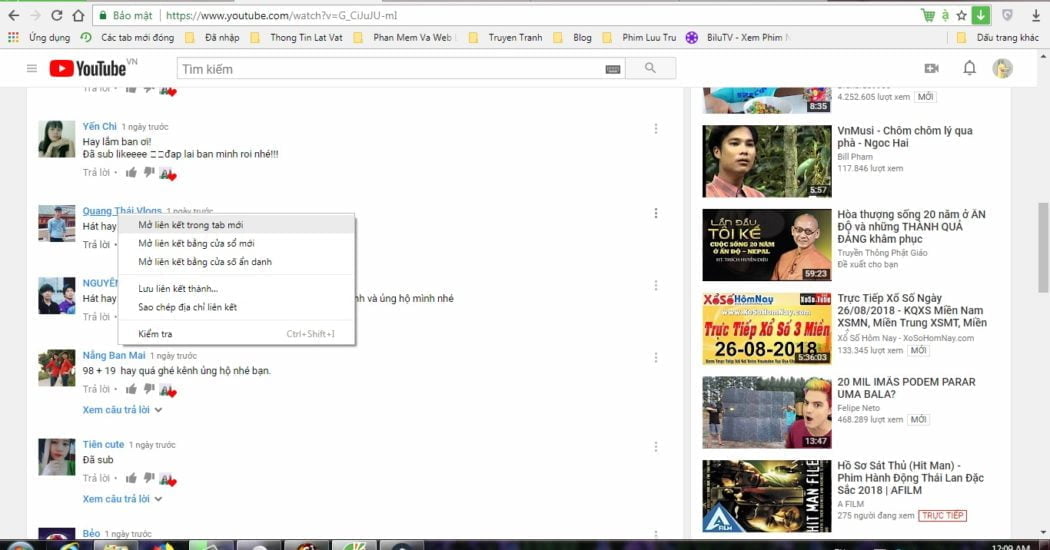Choose Sao chép địa chỉ liên kết
The width and height of the screenshot is (1050, 550).
tap(236, 307)
